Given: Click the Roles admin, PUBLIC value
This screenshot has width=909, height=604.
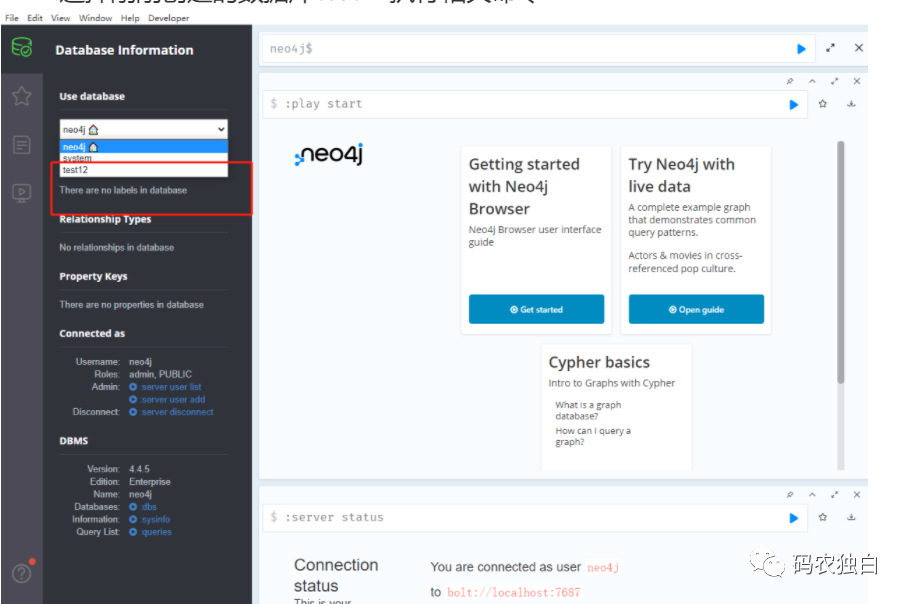Looking at the screenshot, I should tap(160, 374).
